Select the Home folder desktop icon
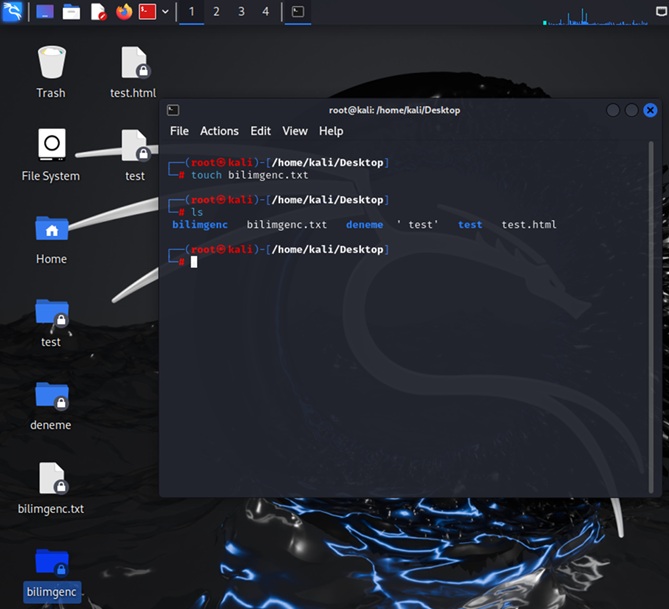This screenshot has width=669, height=609. pyautogui.click(x=51, y=239)
